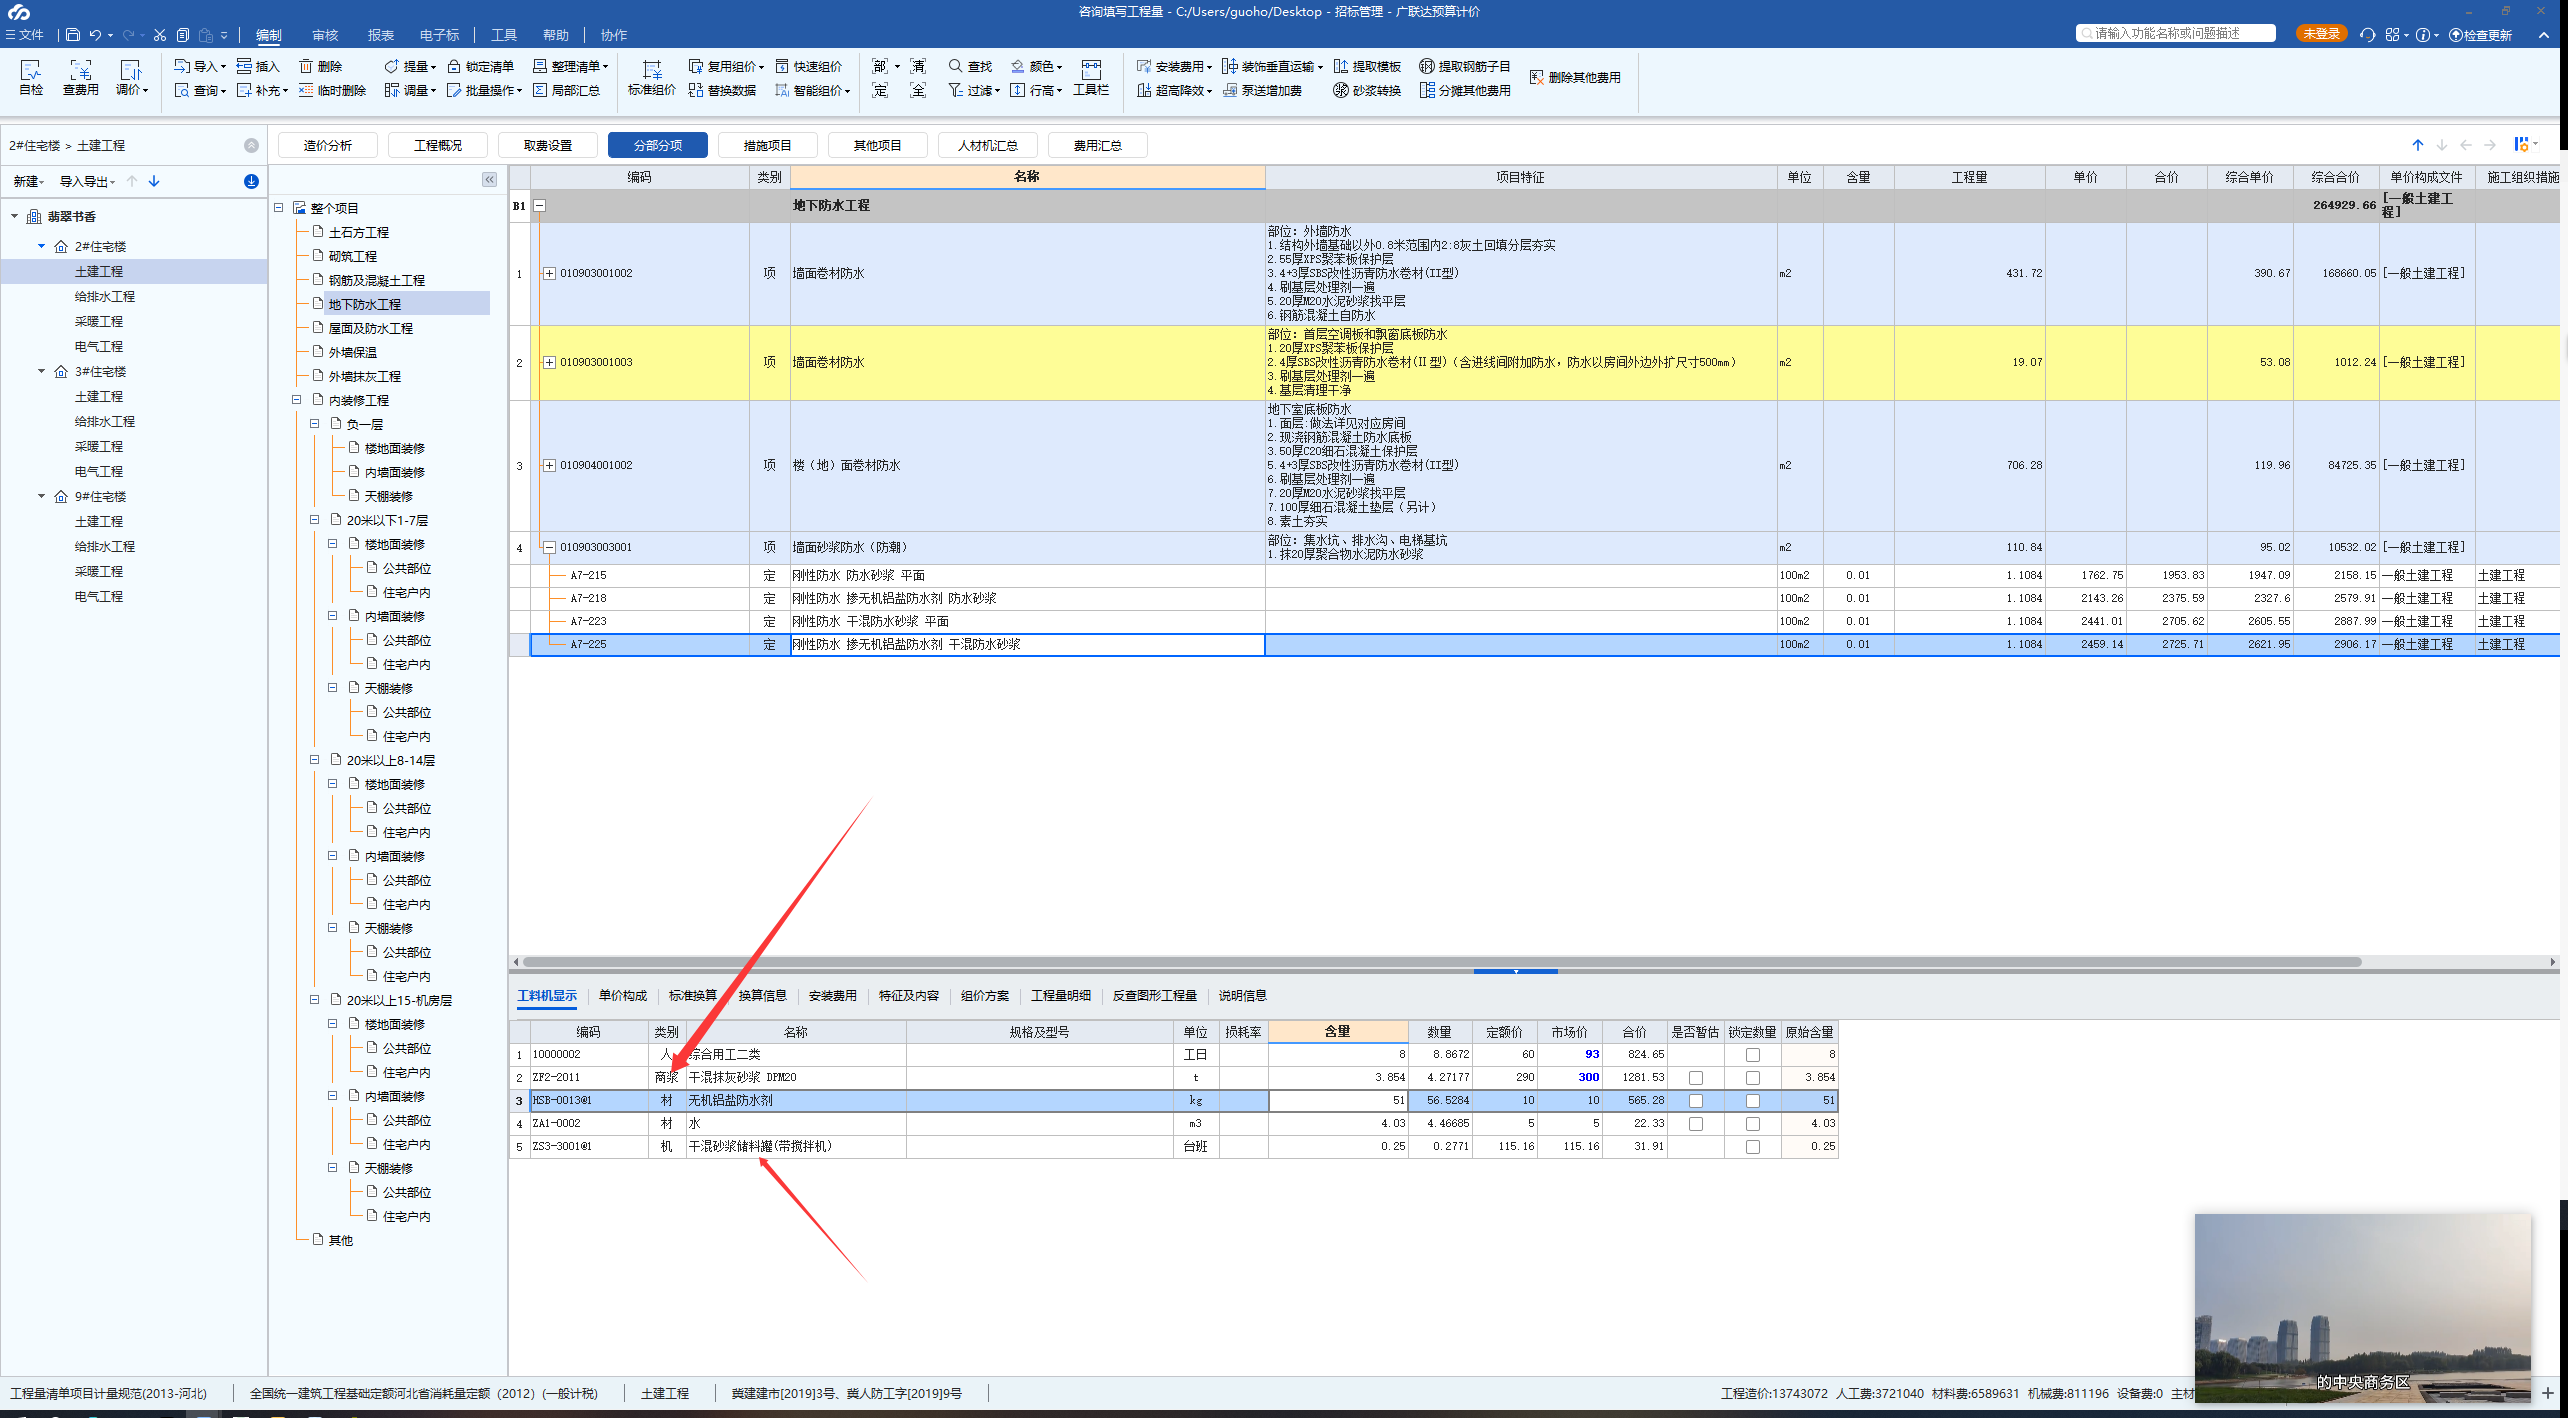This screenshot has height=1418, width=2568.
Task: Toggle 是否暂估 checkbox for 无机铝盐防水剂 row
Action: click(1695, 1101)
